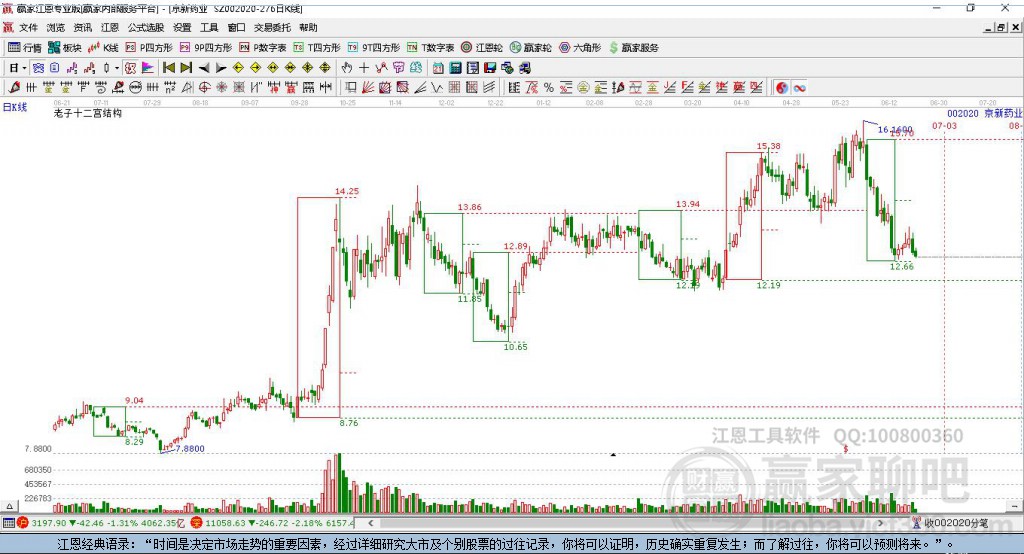The width and height of the screenshot is (1024, 554).
Task: Collapse volume panel with up triangle
Action: pos(9,506)
